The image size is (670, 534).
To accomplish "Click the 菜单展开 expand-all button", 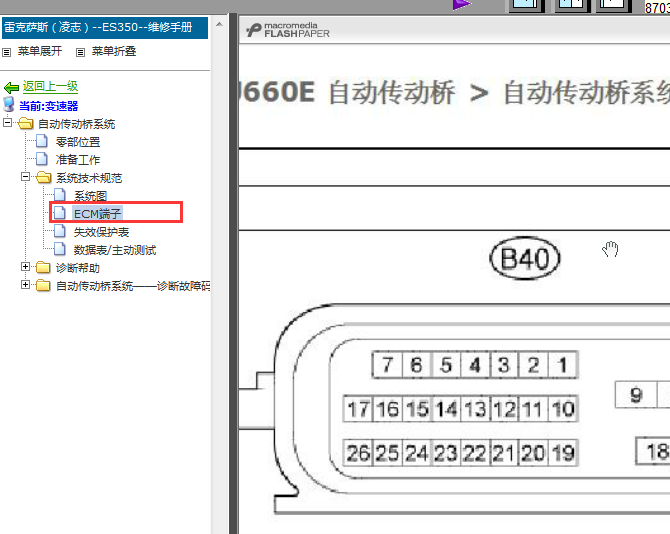I will pyautogui.click(x=40, y=51).
